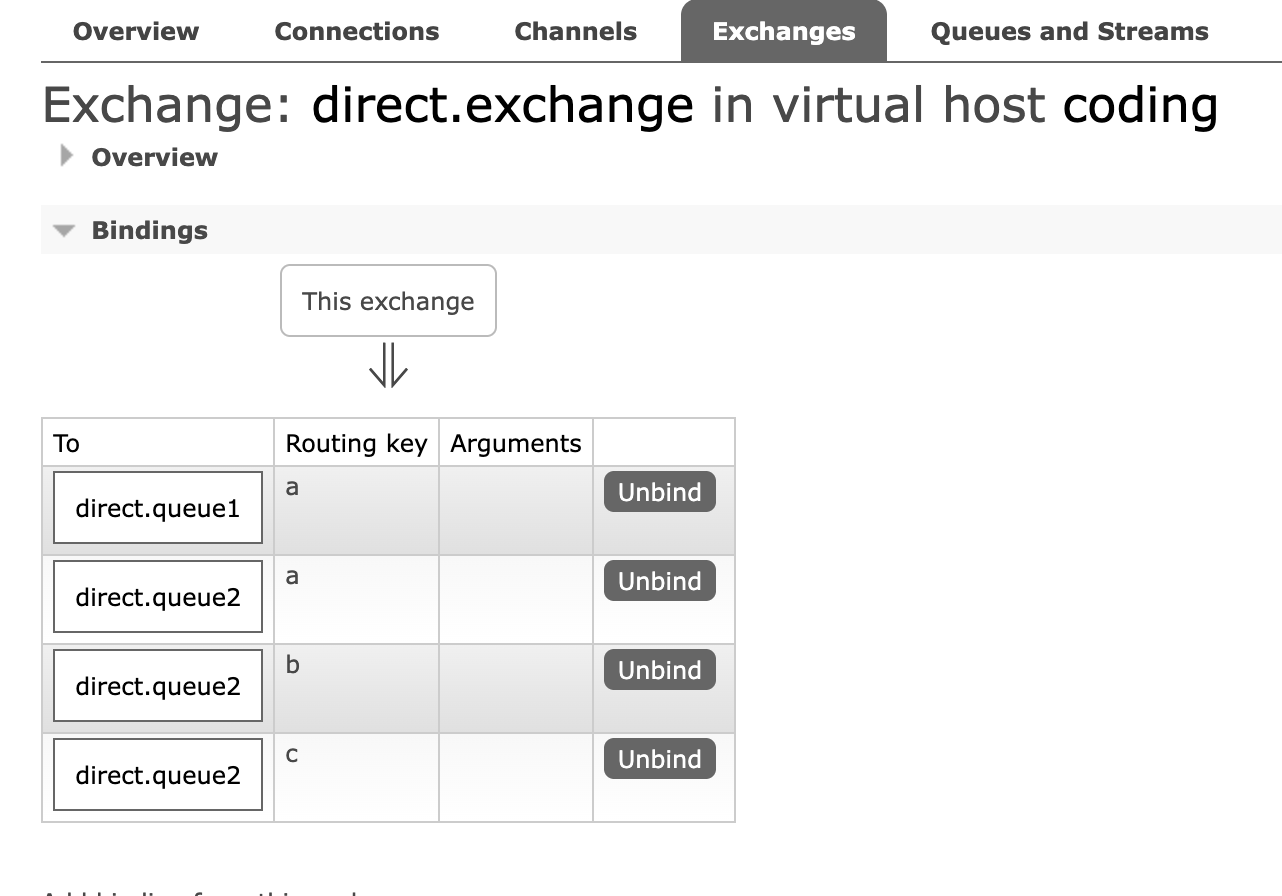
Task: Unbind direct.queue2 with routing key b
Action: pyautogui.click(x=659, y=670)
